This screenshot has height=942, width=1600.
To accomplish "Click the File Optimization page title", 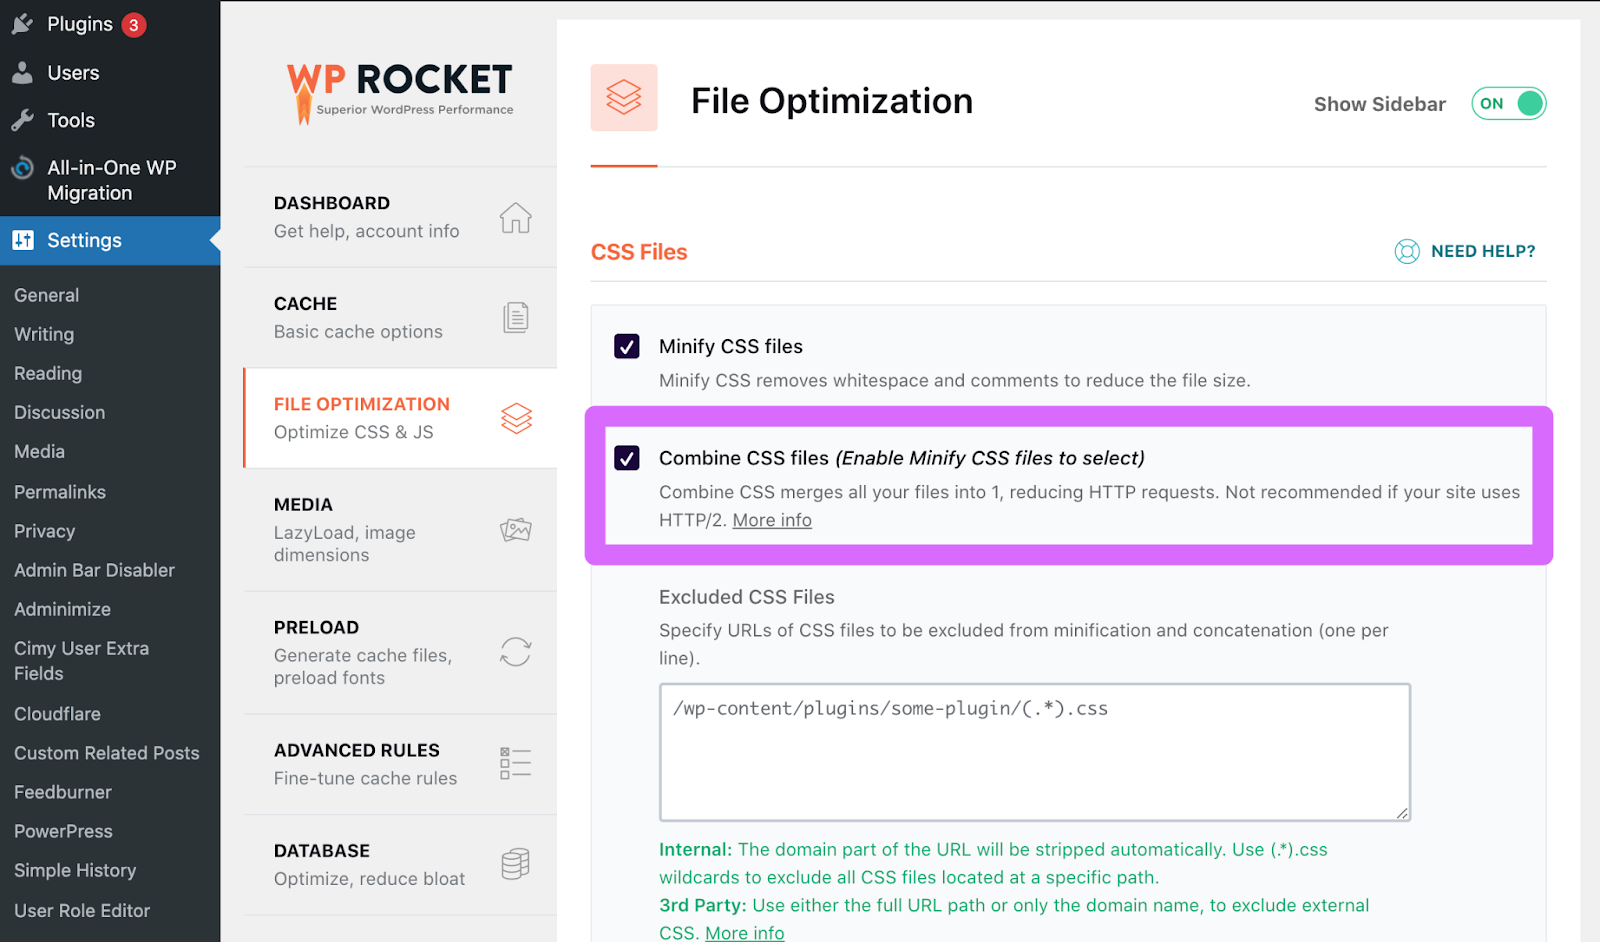I will pyautogui.click(x=832, y=101).
